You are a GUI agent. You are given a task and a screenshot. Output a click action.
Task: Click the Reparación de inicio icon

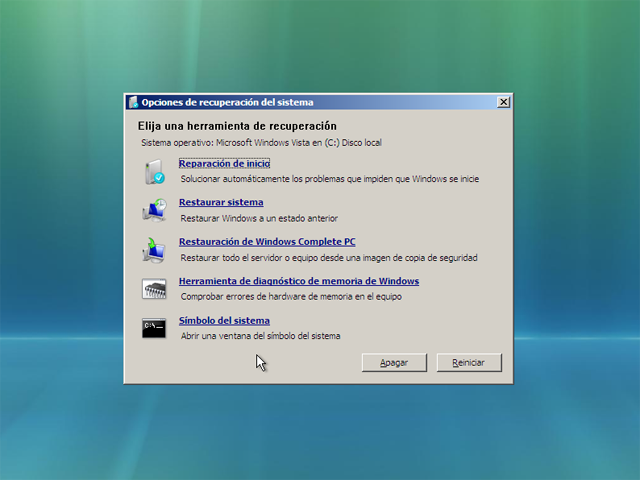pos(155,171)
